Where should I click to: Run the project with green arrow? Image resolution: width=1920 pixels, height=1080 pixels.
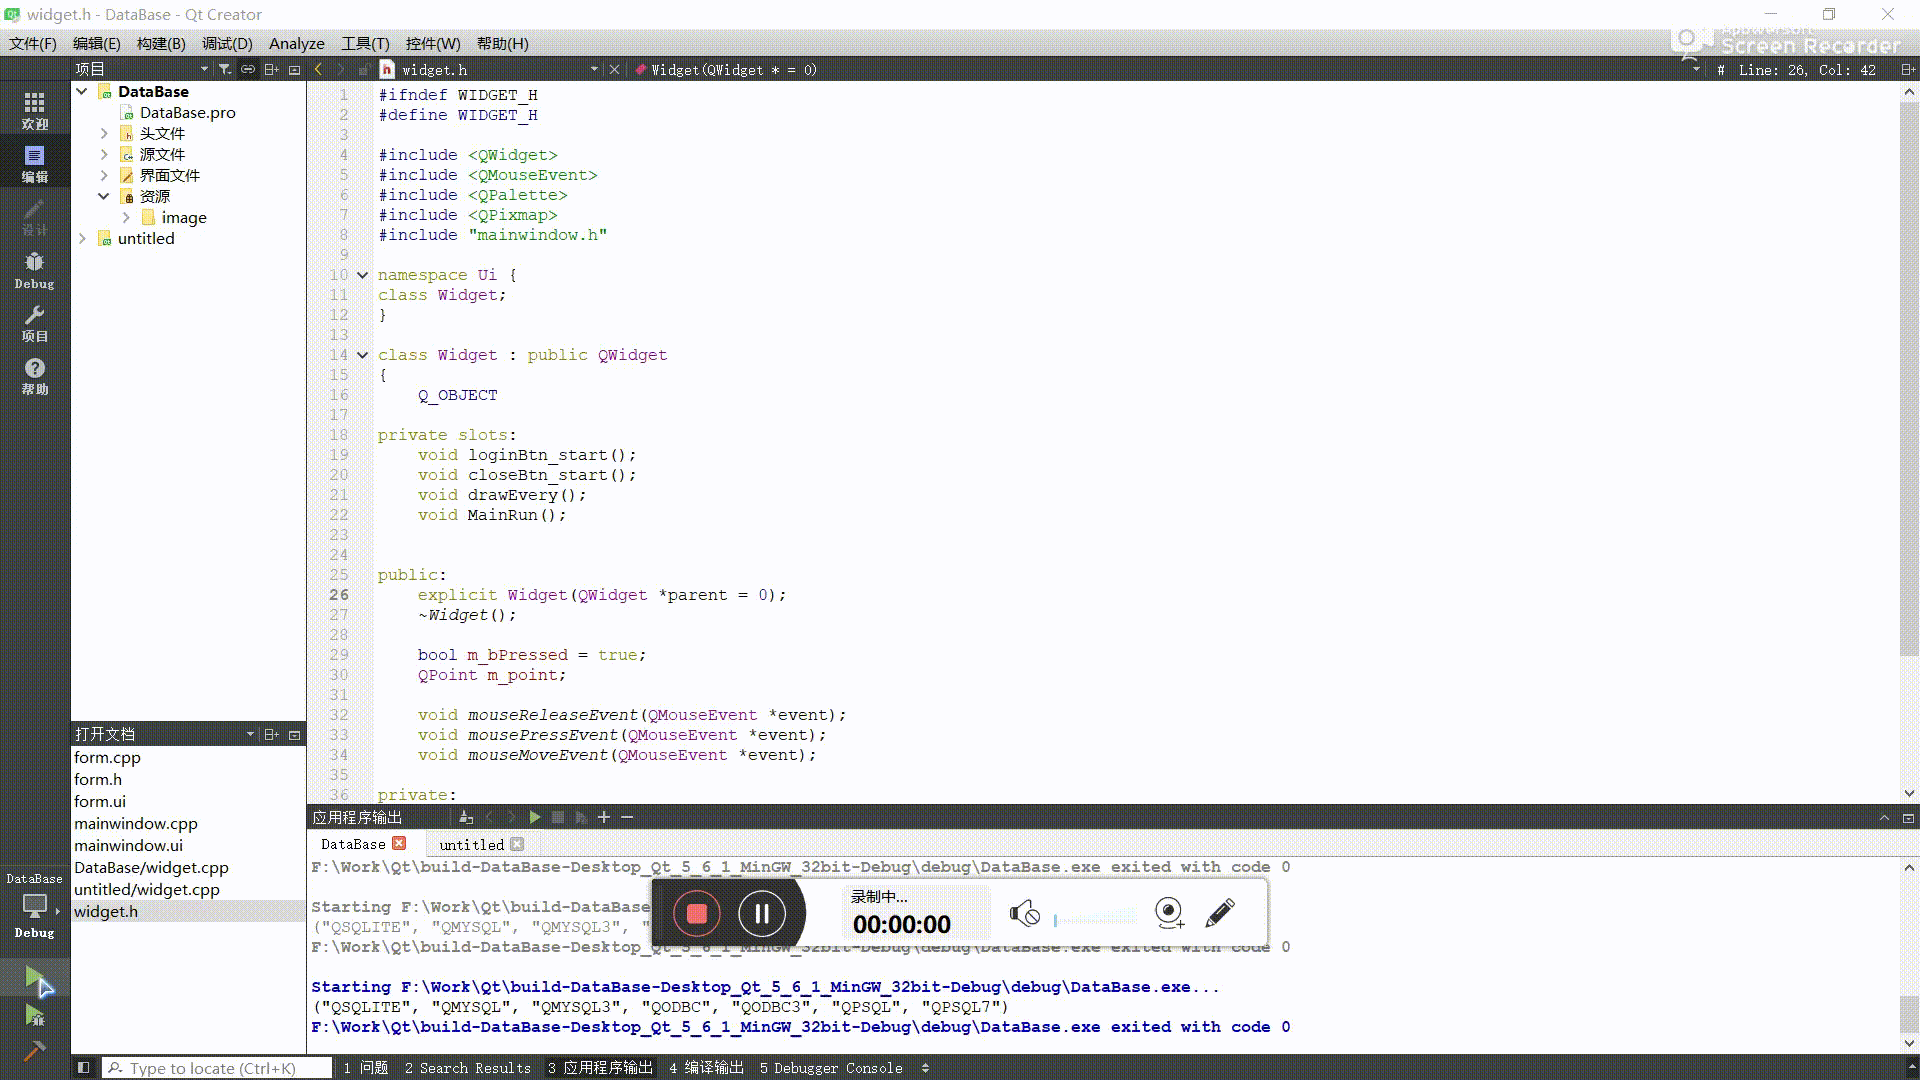pos(35,978)
